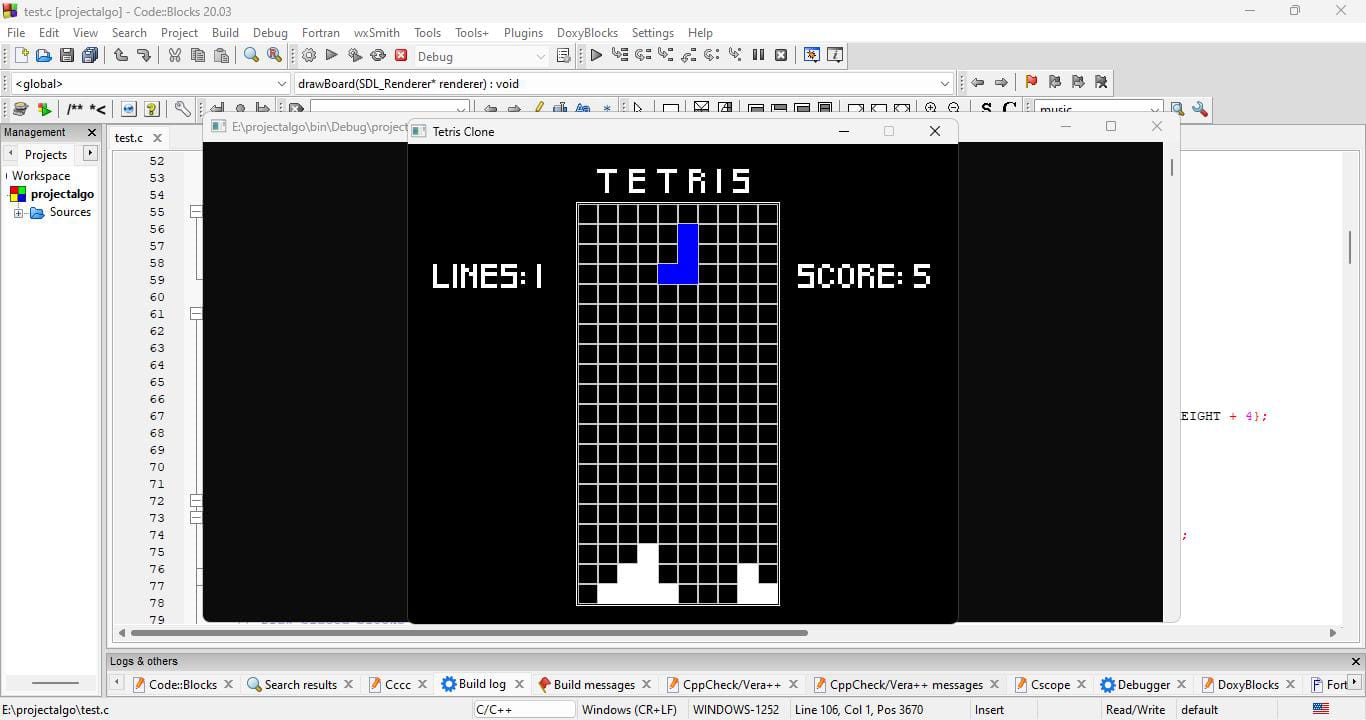This screenshot has width=1366, height=720.
Task: Select the Projects tab in Management panel
Action: point(46,154)
